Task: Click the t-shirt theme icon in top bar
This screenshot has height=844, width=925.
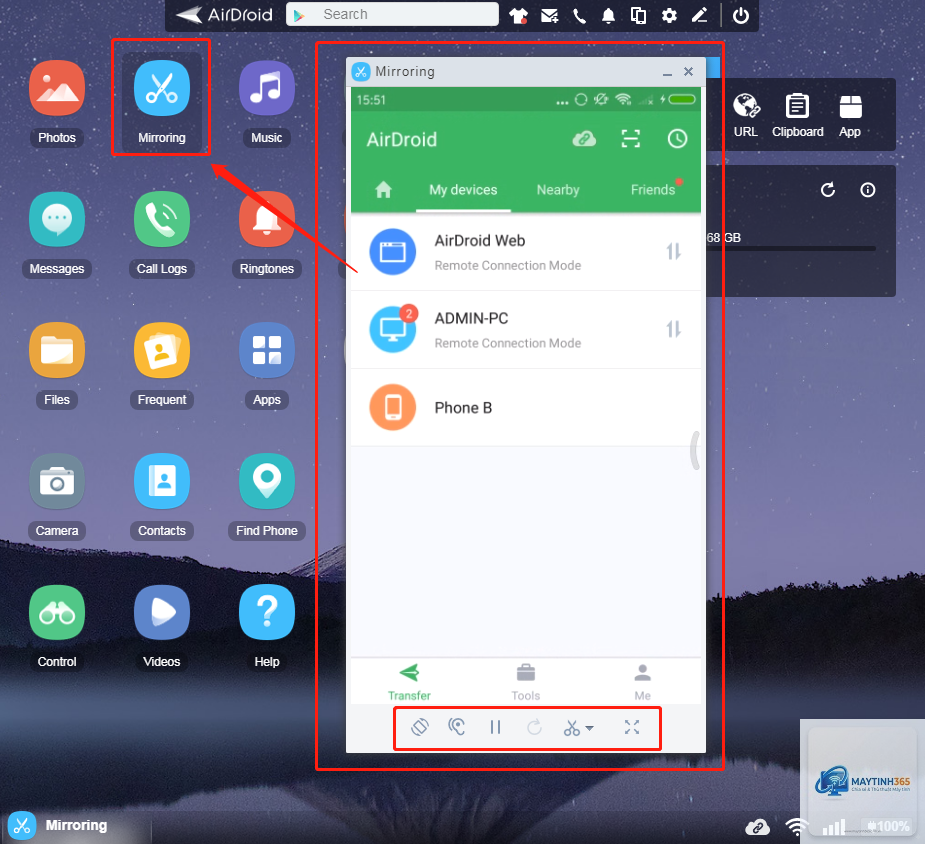Action: [518, 15]
